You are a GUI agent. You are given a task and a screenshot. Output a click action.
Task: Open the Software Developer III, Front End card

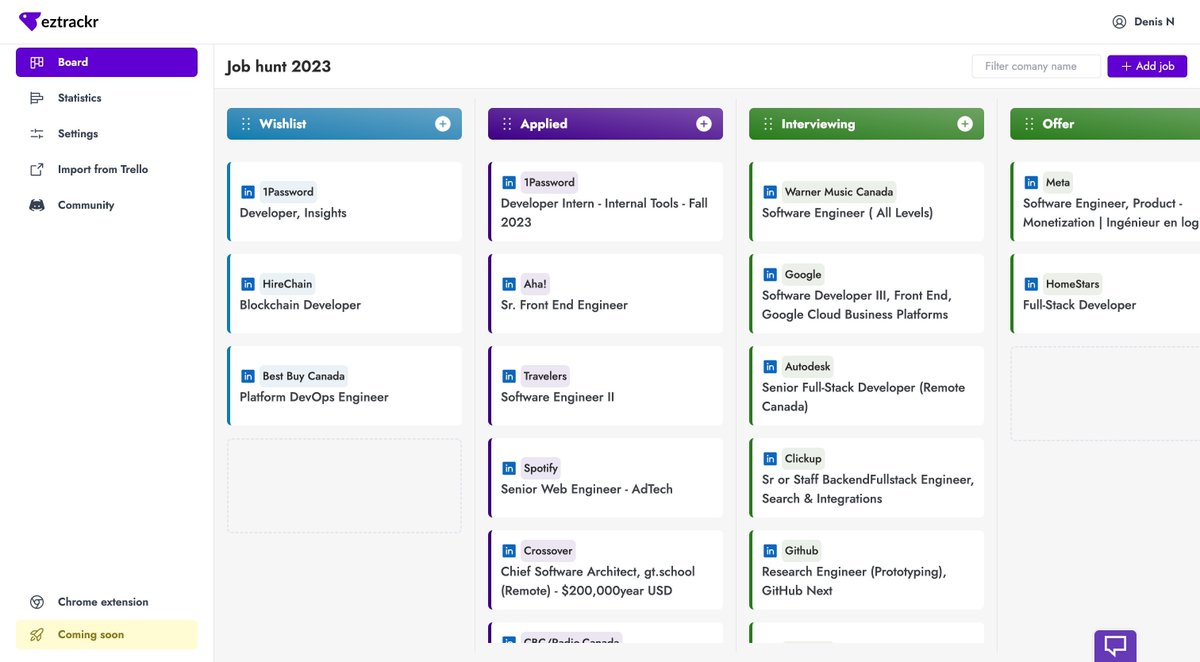(866, 294)
